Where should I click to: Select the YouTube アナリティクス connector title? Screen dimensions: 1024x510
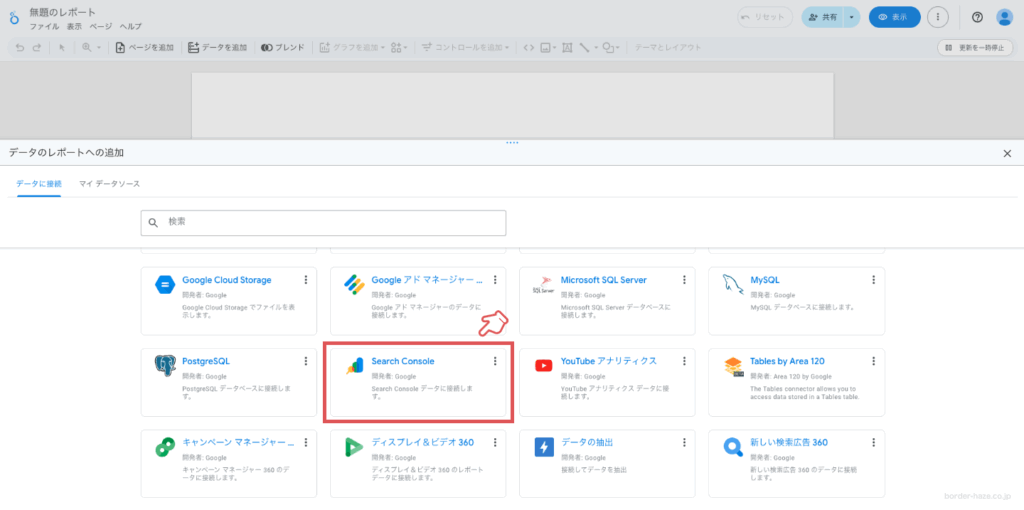pos(609,361)
